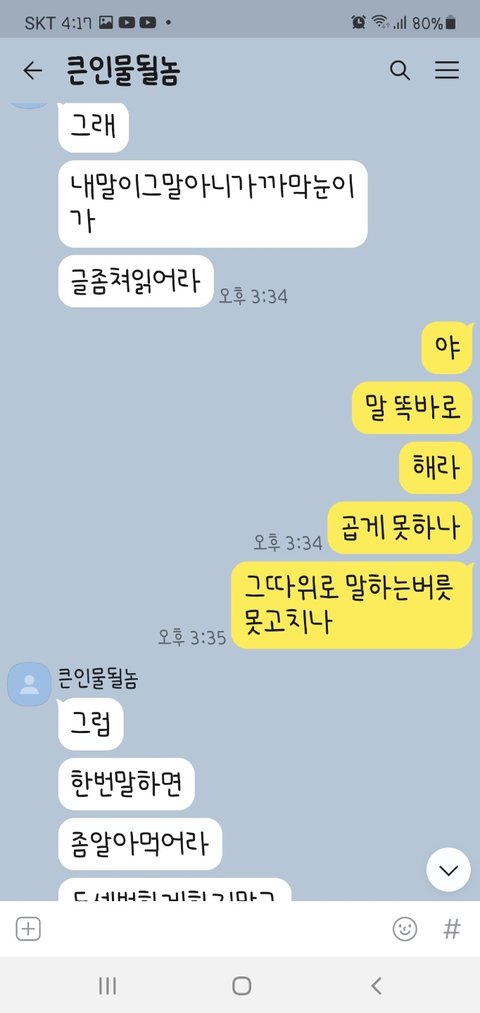Open the hamburger chat menu
480x1013 pixels.
pos(446,70)
